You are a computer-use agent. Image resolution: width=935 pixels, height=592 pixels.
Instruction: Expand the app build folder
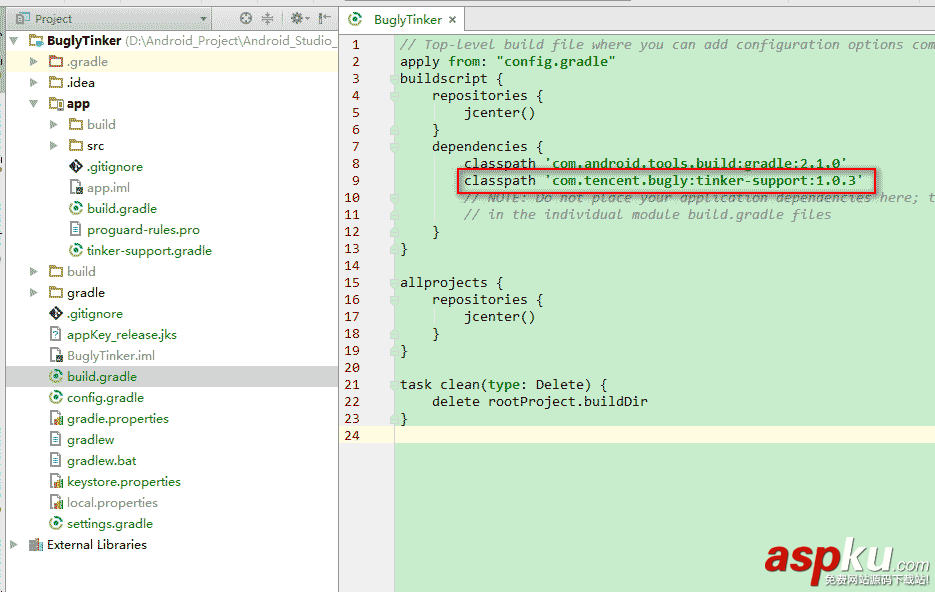click(x=54, y=124)
